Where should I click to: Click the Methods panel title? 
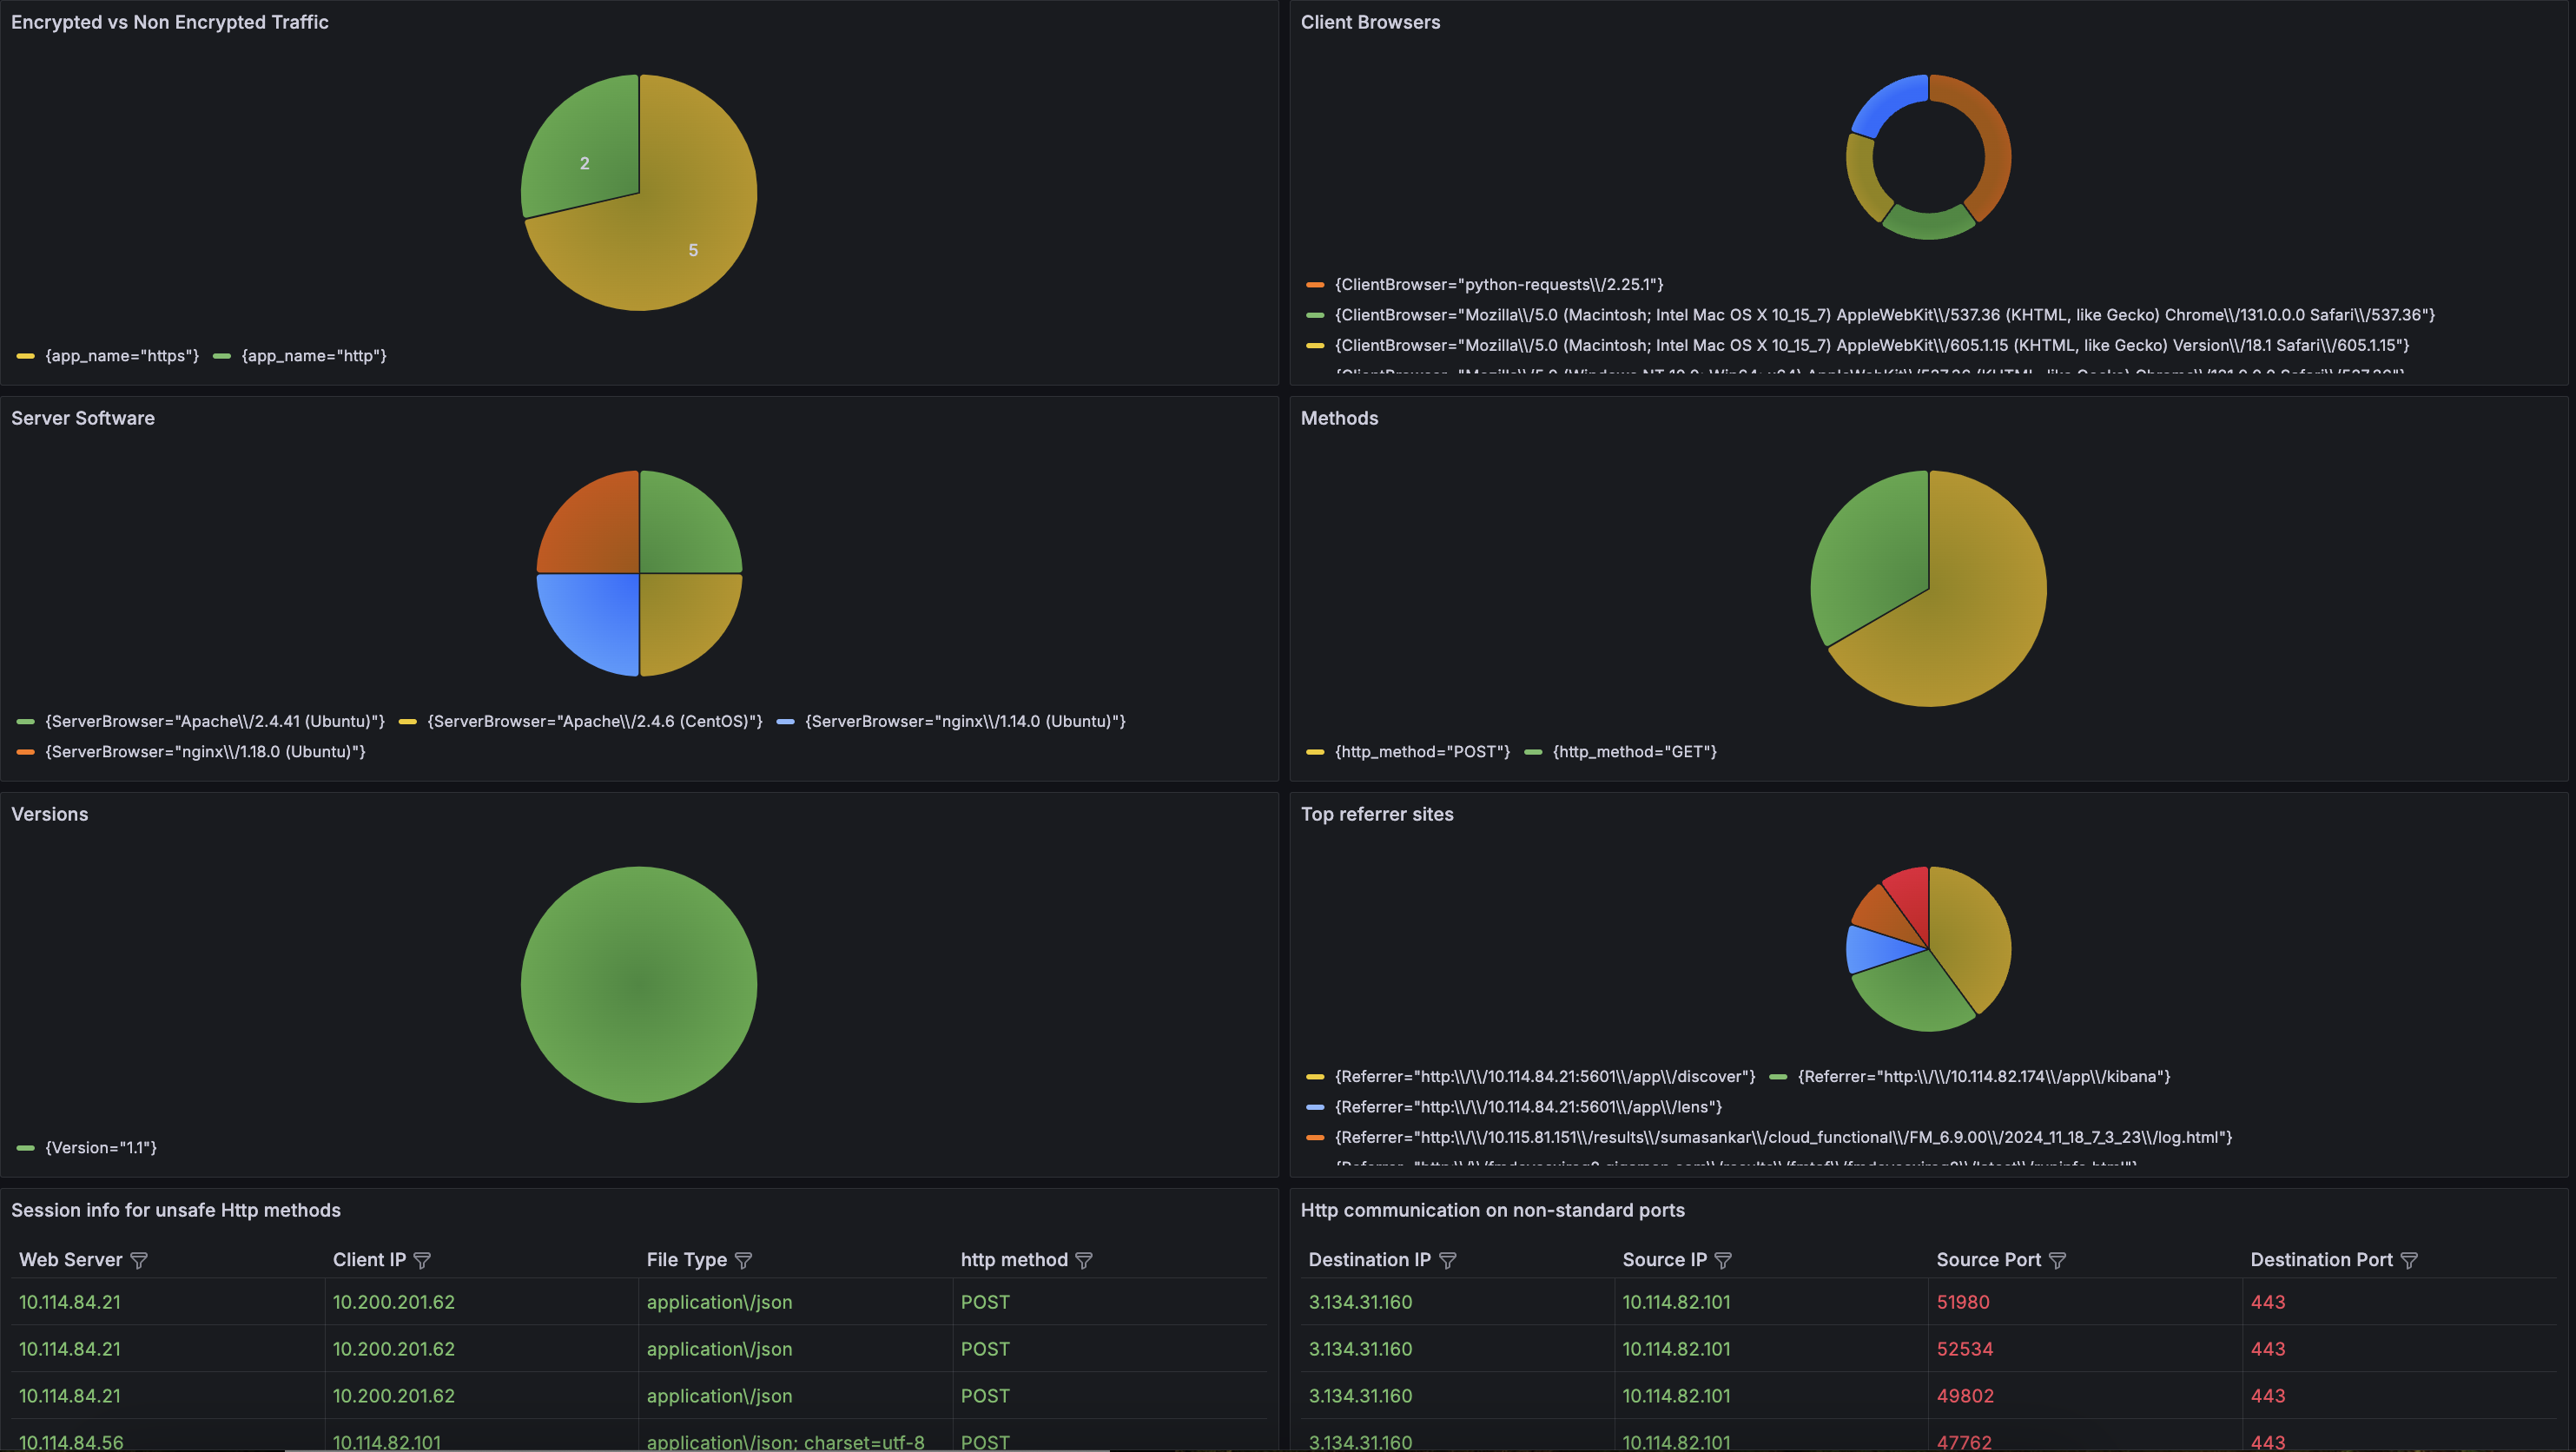click(1339, 418)
